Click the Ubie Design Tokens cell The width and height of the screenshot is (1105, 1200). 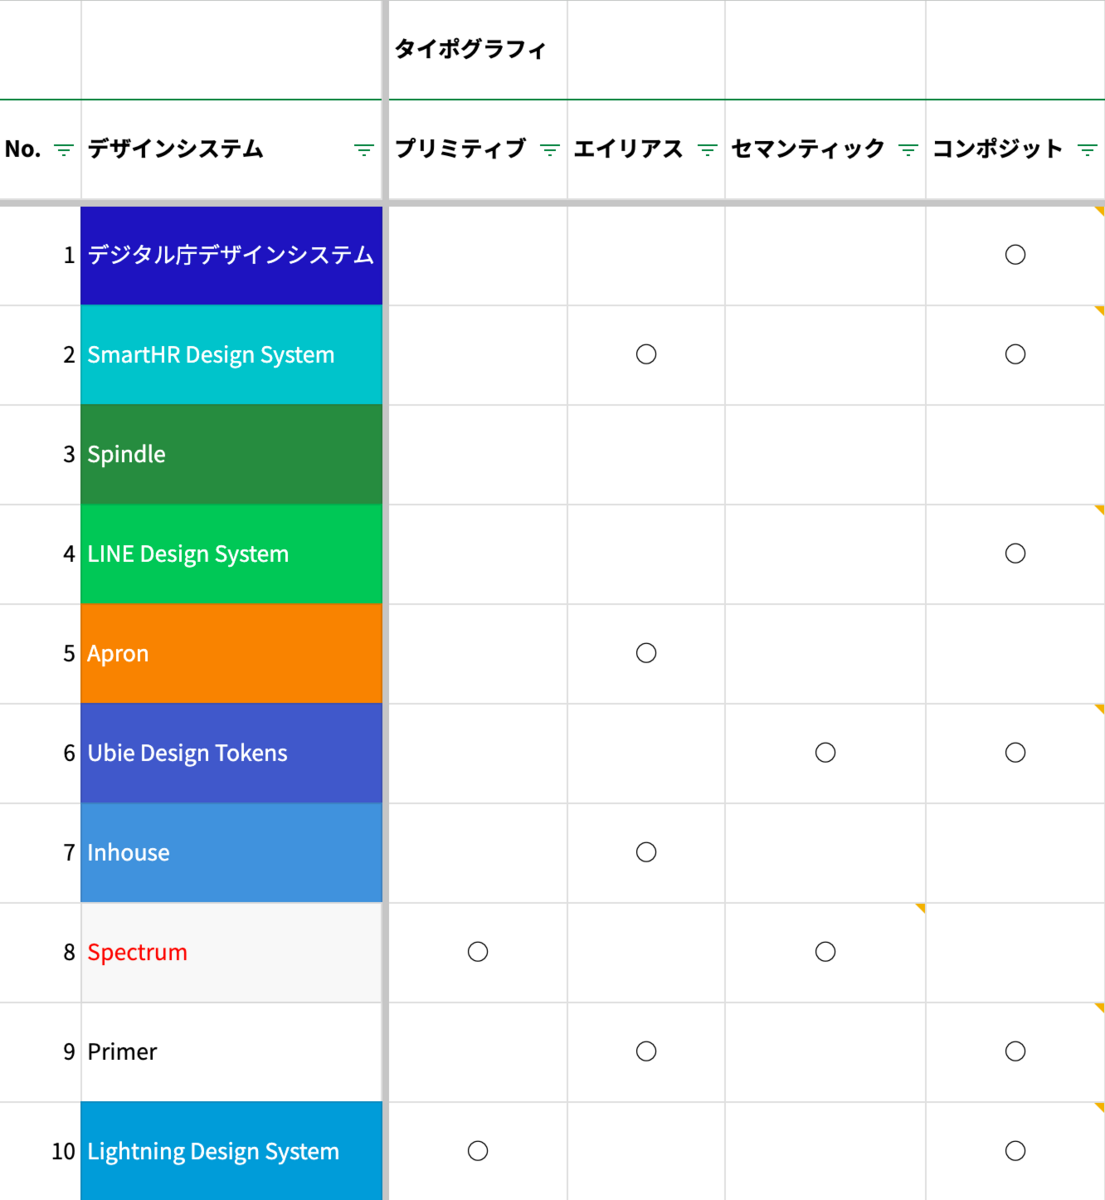(231, 753)
